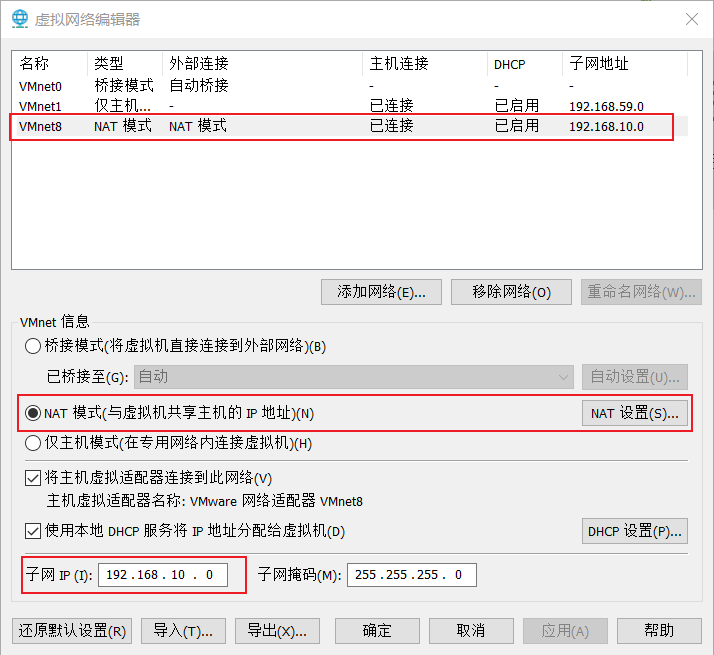Select the 仅主机模式 radio button
The width and height of the screenshot is (714, 655).
click(x=33, y=443)
